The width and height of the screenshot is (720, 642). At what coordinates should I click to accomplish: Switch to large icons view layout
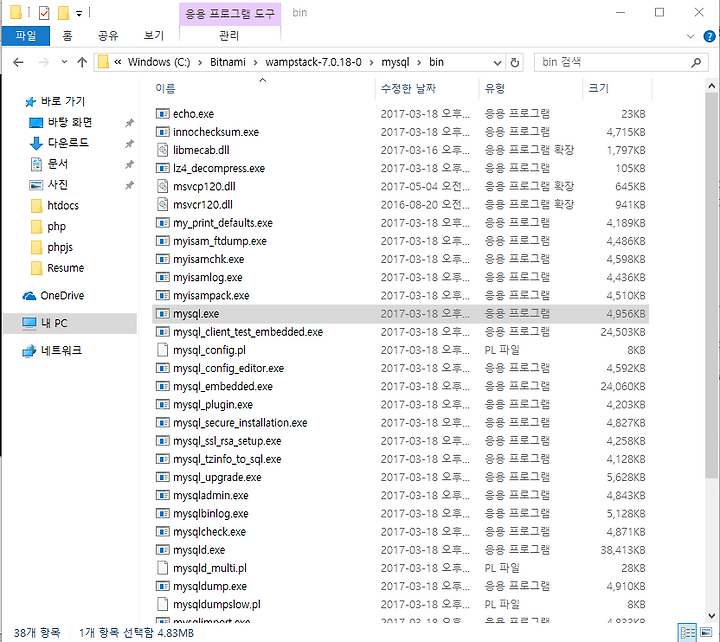[x=706, y=632]
